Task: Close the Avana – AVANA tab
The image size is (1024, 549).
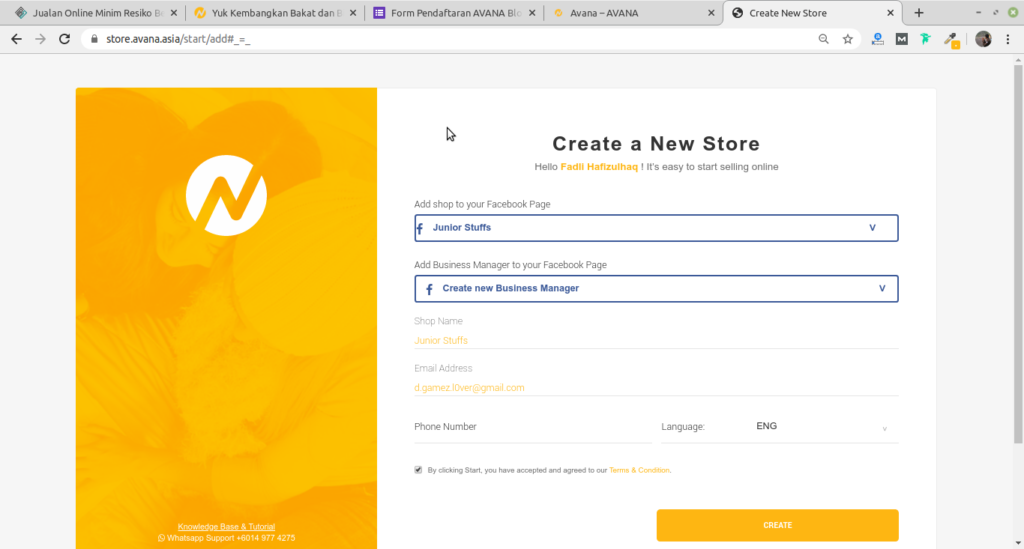Action: pos(711,13)
